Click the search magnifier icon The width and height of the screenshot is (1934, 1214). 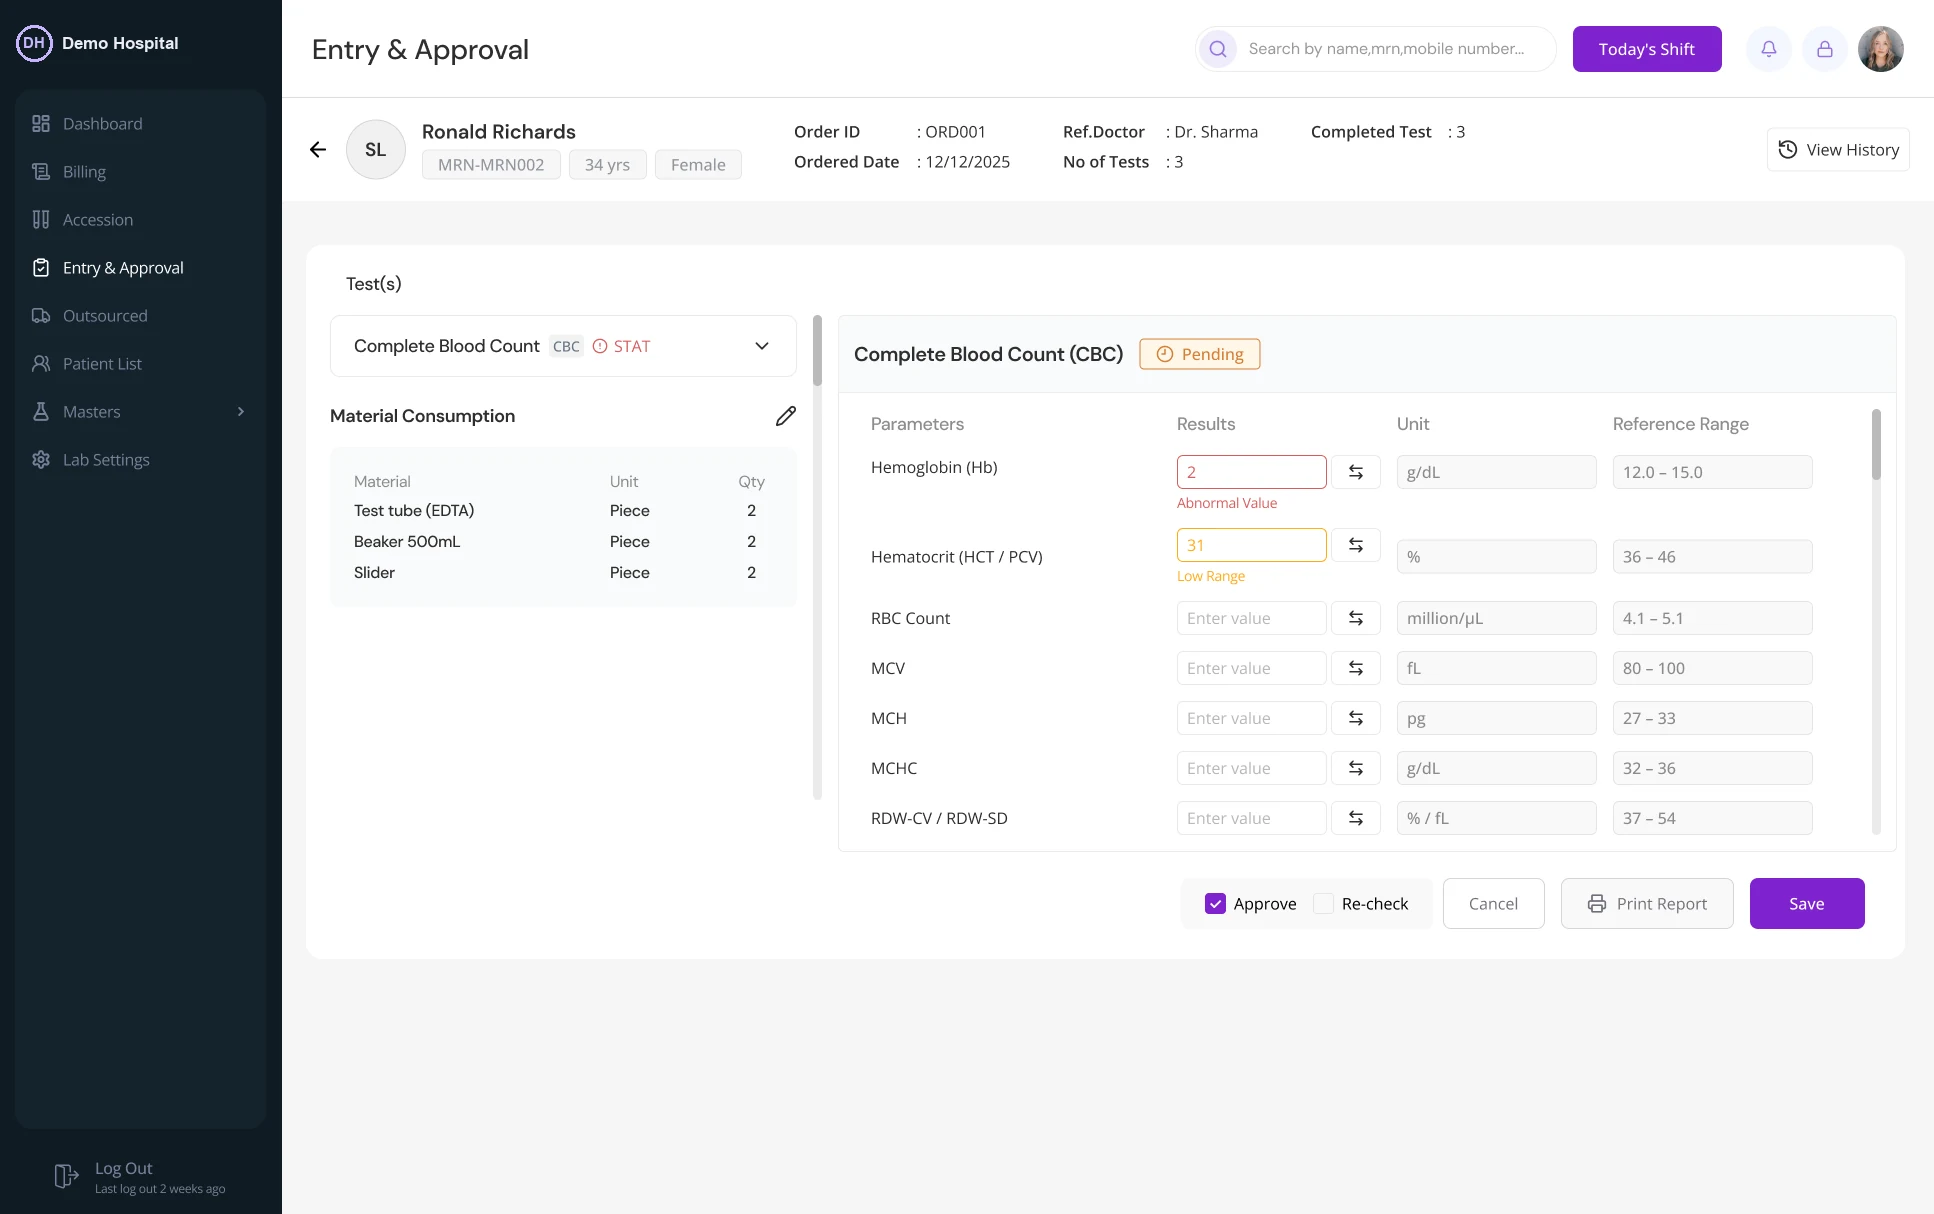coord(1218,49)
